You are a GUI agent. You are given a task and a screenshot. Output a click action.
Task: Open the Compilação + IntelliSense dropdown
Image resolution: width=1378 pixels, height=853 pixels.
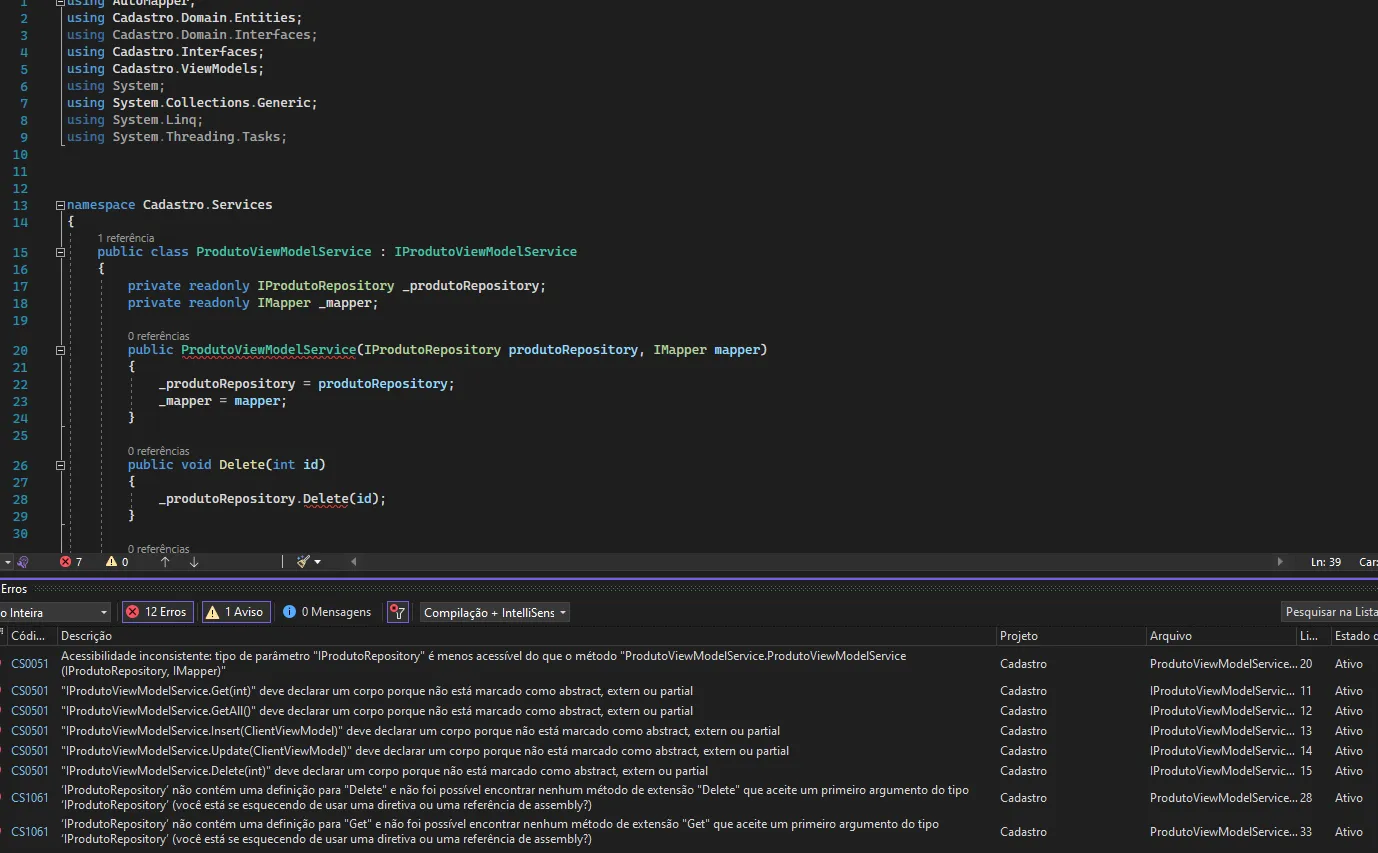[x=494, y=612]
